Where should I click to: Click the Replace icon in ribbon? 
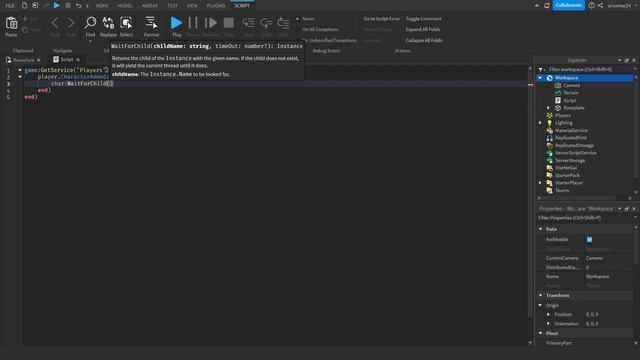click(x=108, y=23)
